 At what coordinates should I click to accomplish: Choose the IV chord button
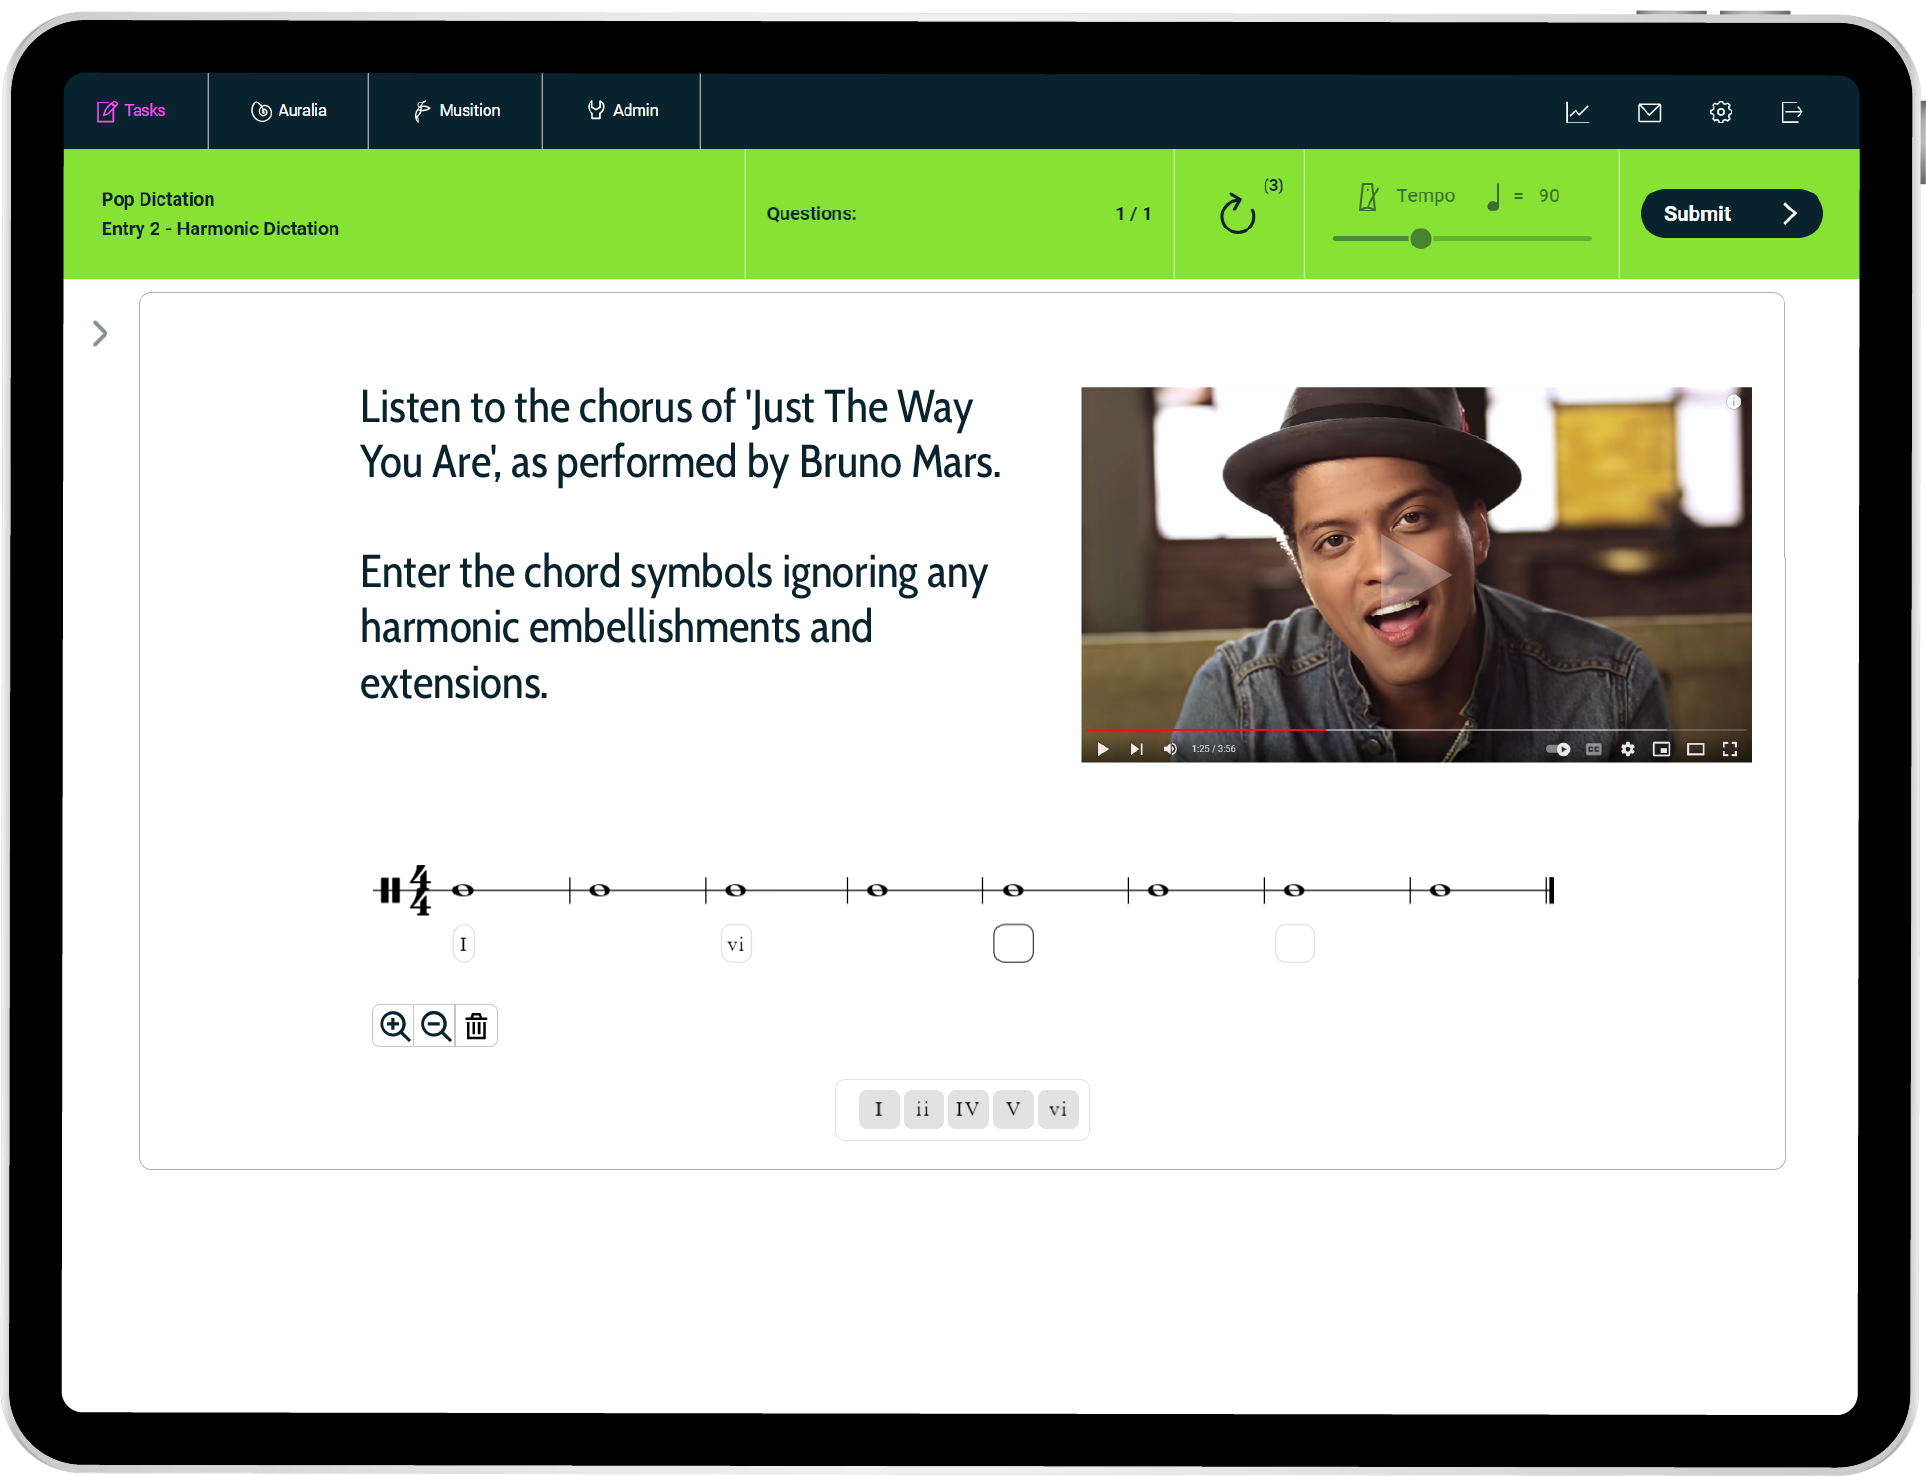[967, 1109]
